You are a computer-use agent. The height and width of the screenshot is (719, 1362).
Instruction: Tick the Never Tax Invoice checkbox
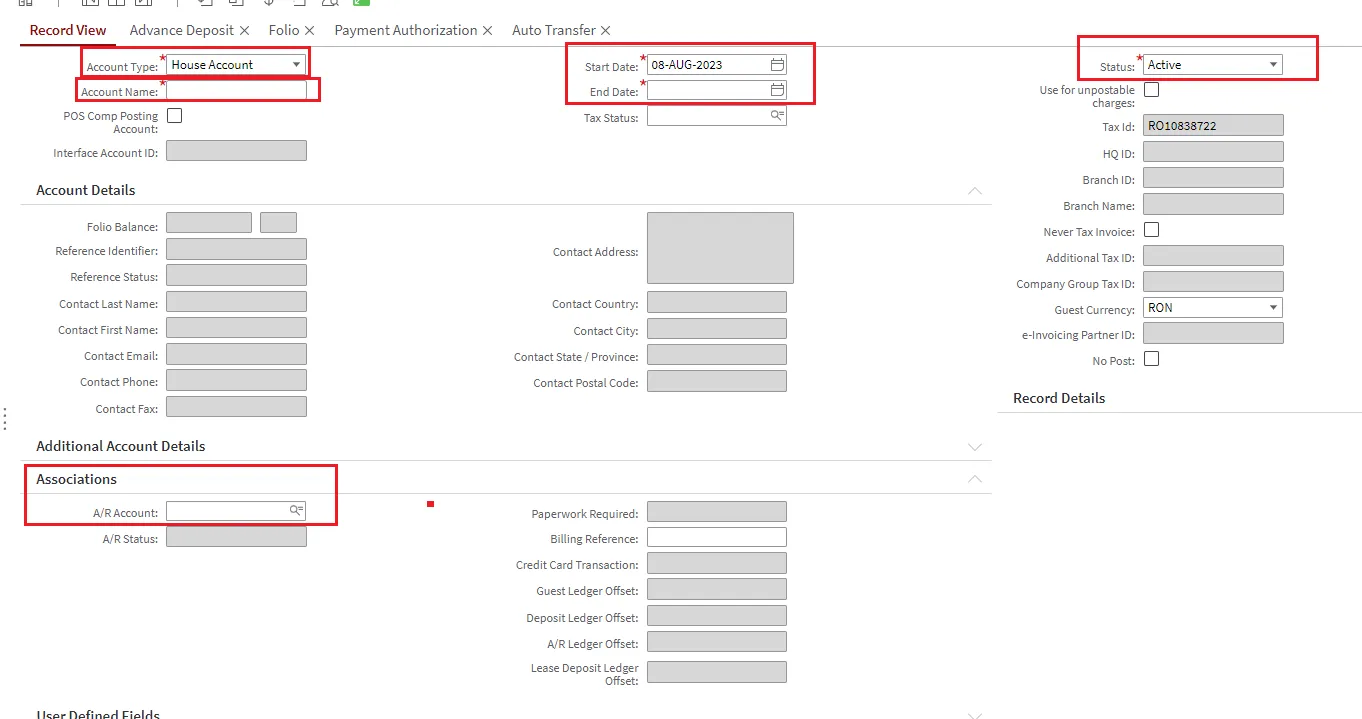(x=1151, y=230)
